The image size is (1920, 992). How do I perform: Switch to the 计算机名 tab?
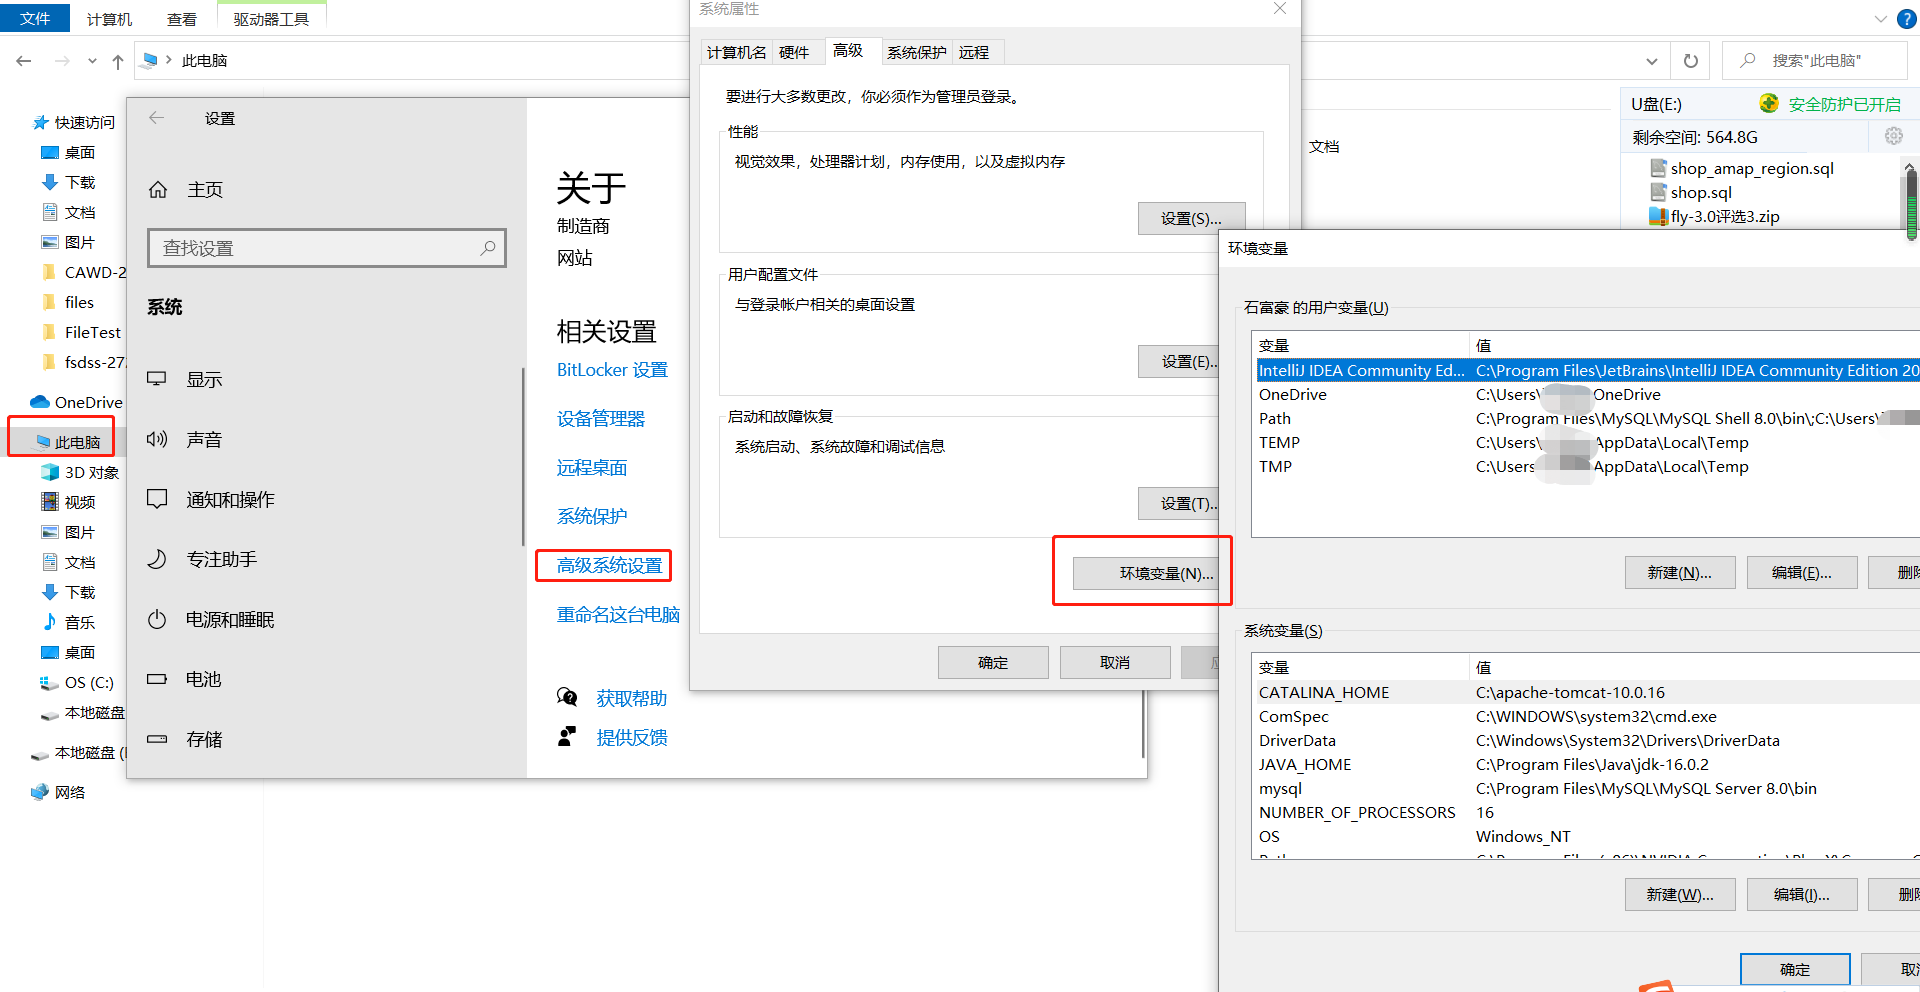click(736, 51)
